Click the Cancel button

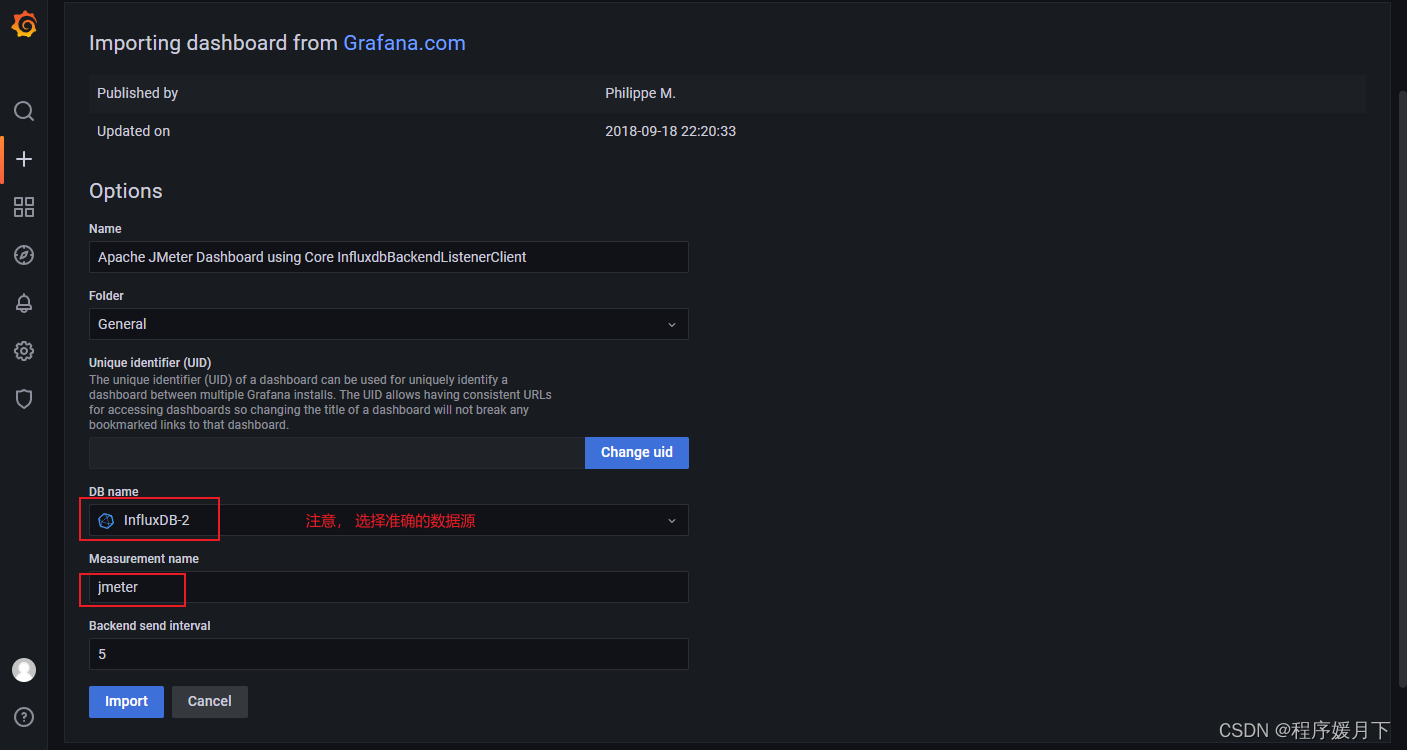click(210, 701)
